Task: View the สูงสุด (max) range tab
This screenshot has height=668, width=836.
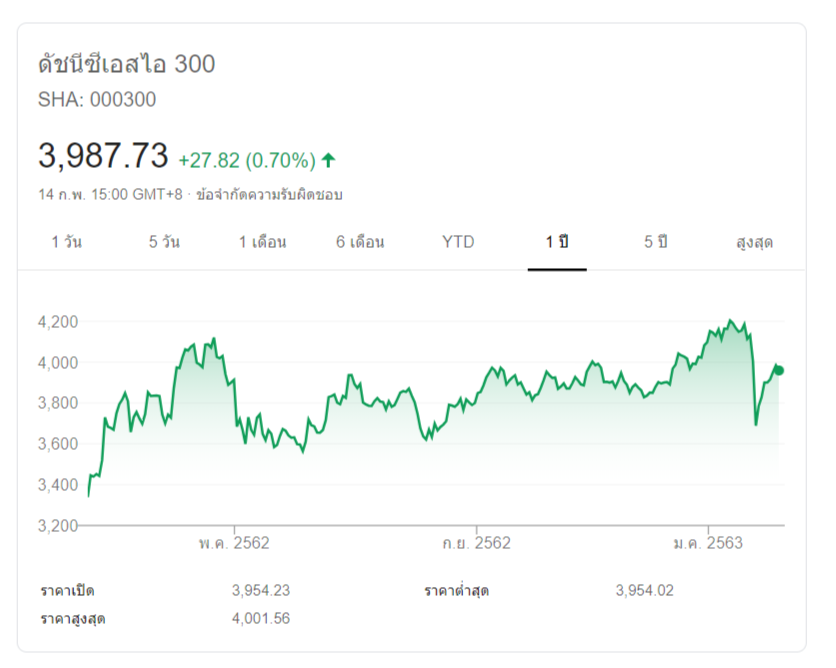Action: pos(754,242)
